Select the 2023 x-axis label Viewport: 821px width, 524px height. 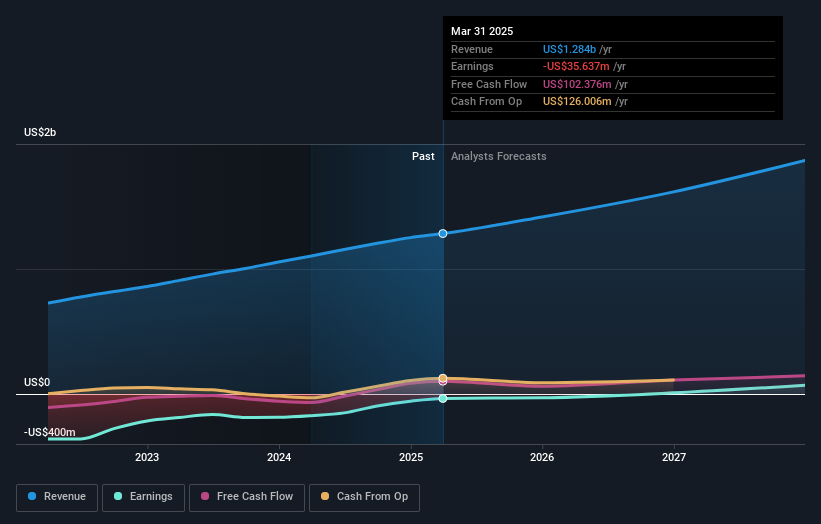[x=147, y=458]
